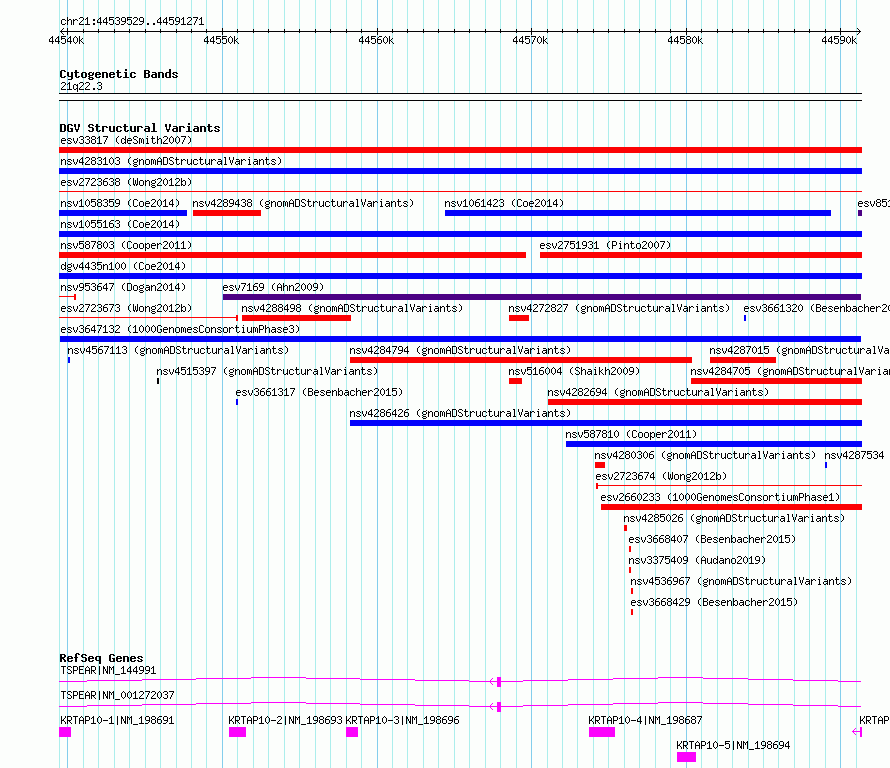
Task: Open nsv4287015 gnomAD variant label
Action: (x=799, y=350)
